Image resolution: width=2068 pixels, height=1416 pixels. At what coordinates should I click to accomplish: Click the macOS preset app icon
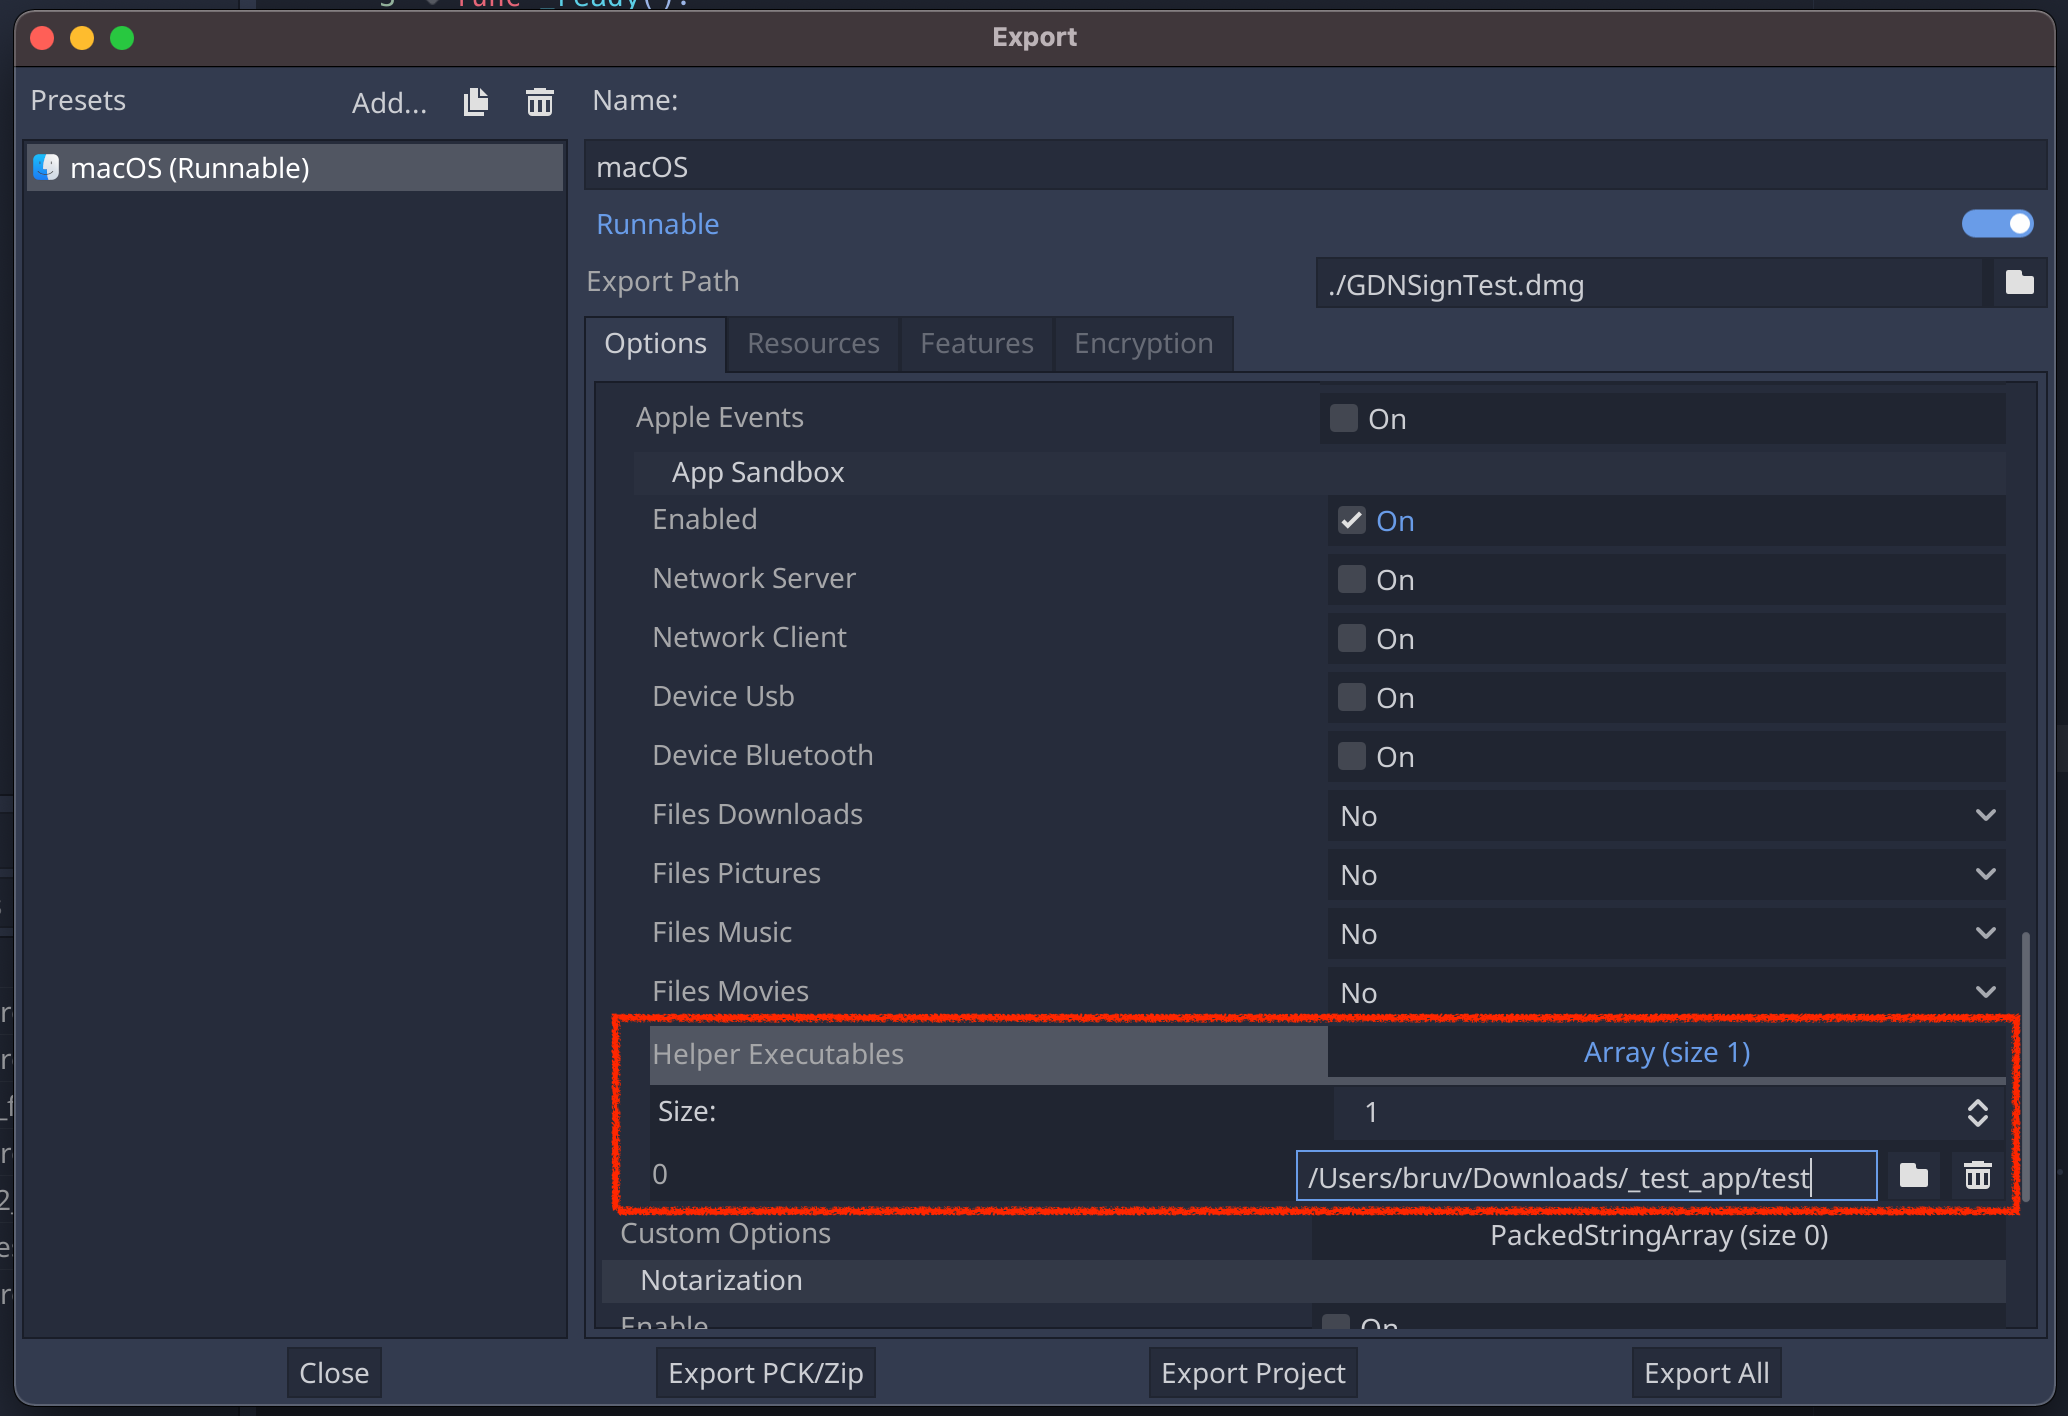[x=44, y=167]
